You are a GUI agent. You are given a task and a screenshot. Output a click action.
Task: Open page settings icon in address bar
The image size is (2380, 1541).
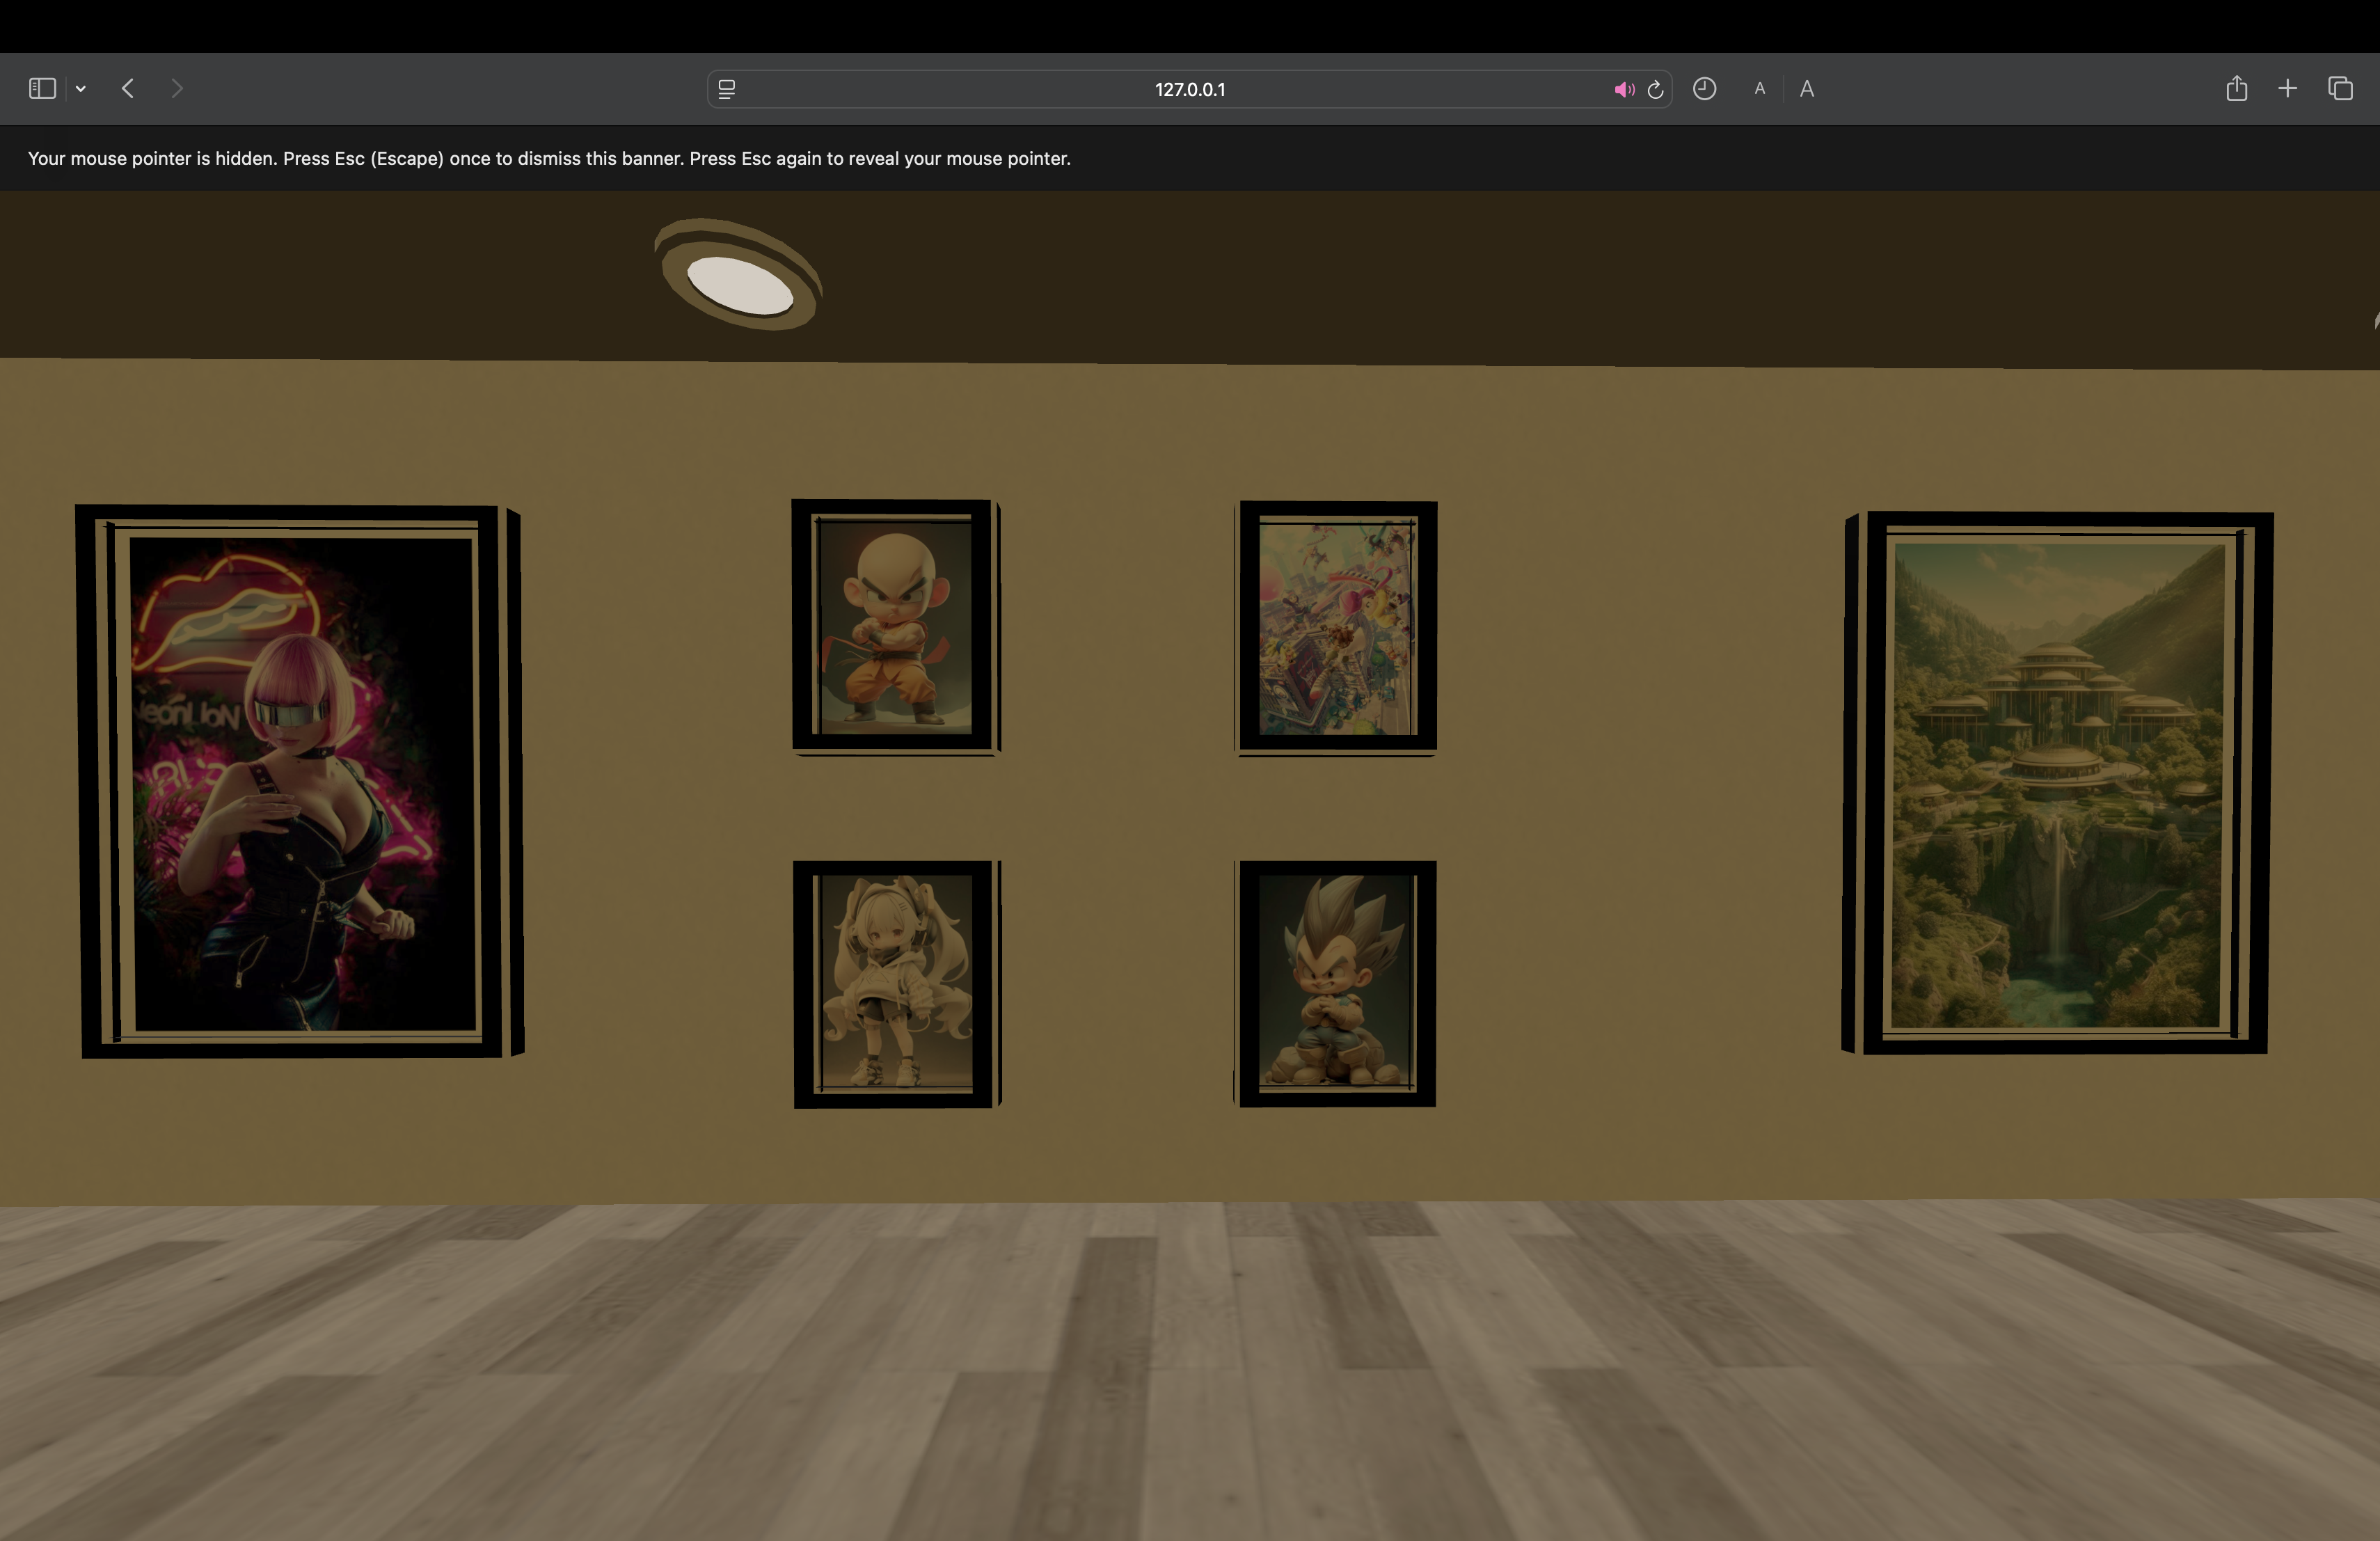click(x=727, y=89)
